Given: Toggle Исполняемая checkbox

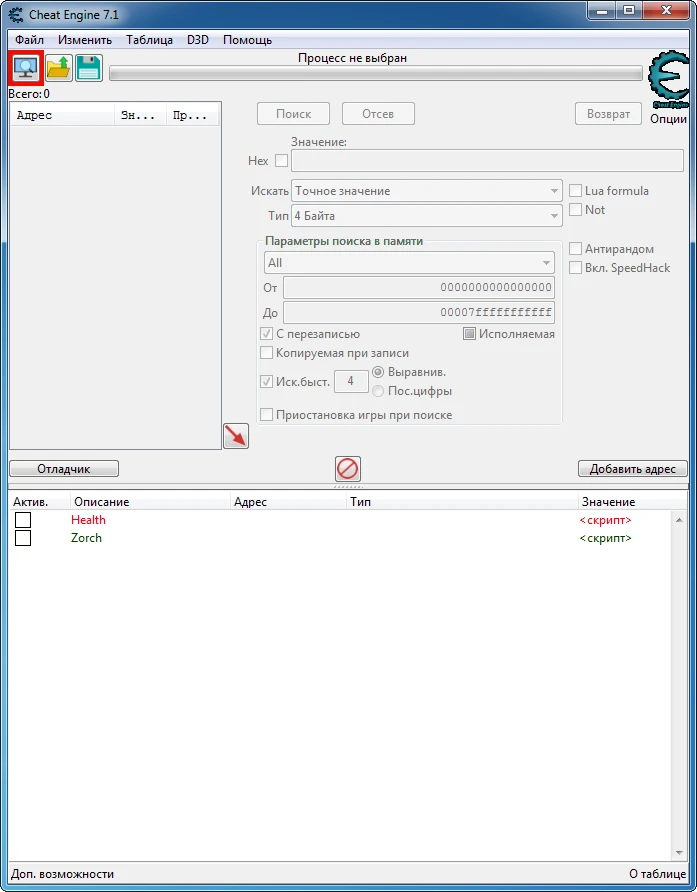Looking at the screenshot, I should pyautogui.click(x=469, y=334).
